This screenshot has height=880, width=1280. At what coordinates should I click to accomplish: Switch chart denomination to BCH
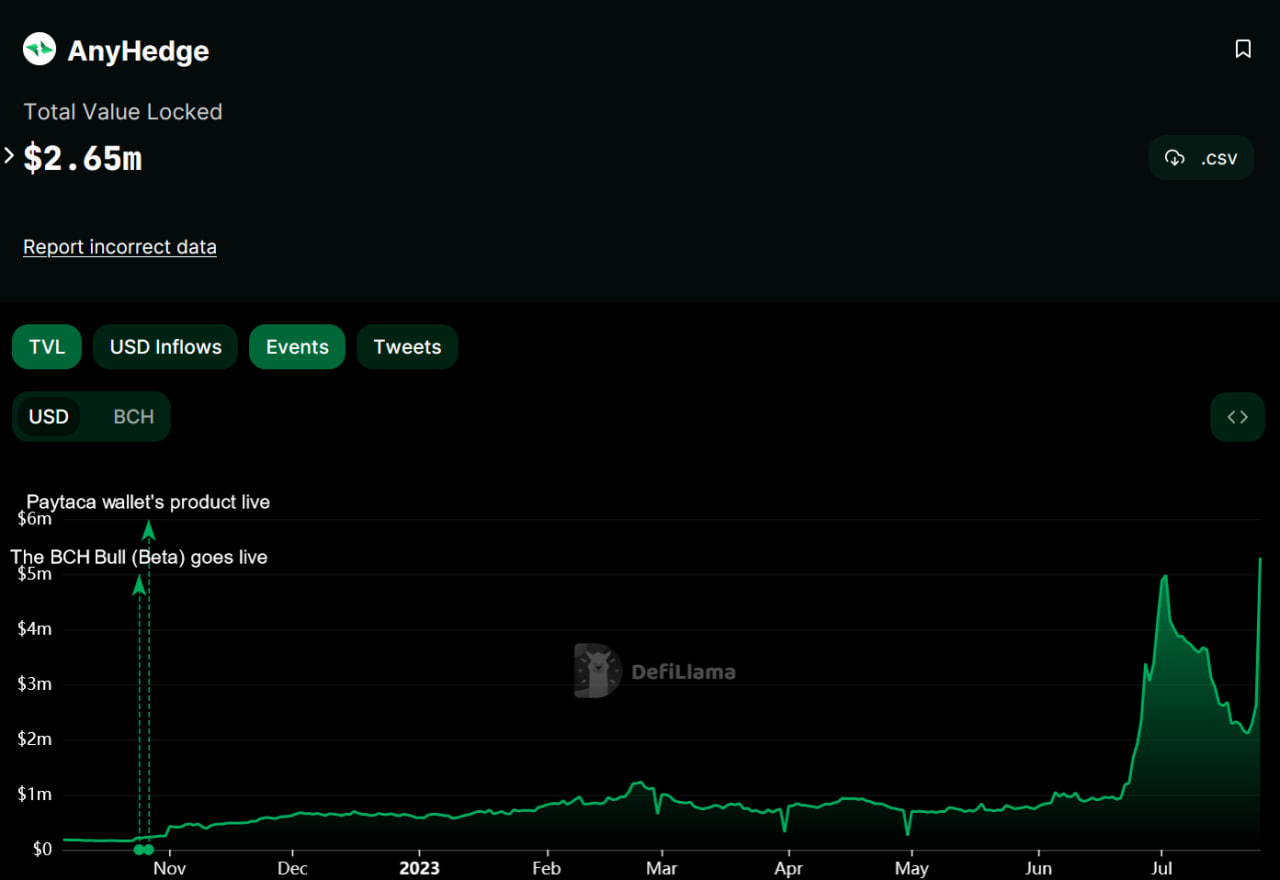tap(133, 417)
